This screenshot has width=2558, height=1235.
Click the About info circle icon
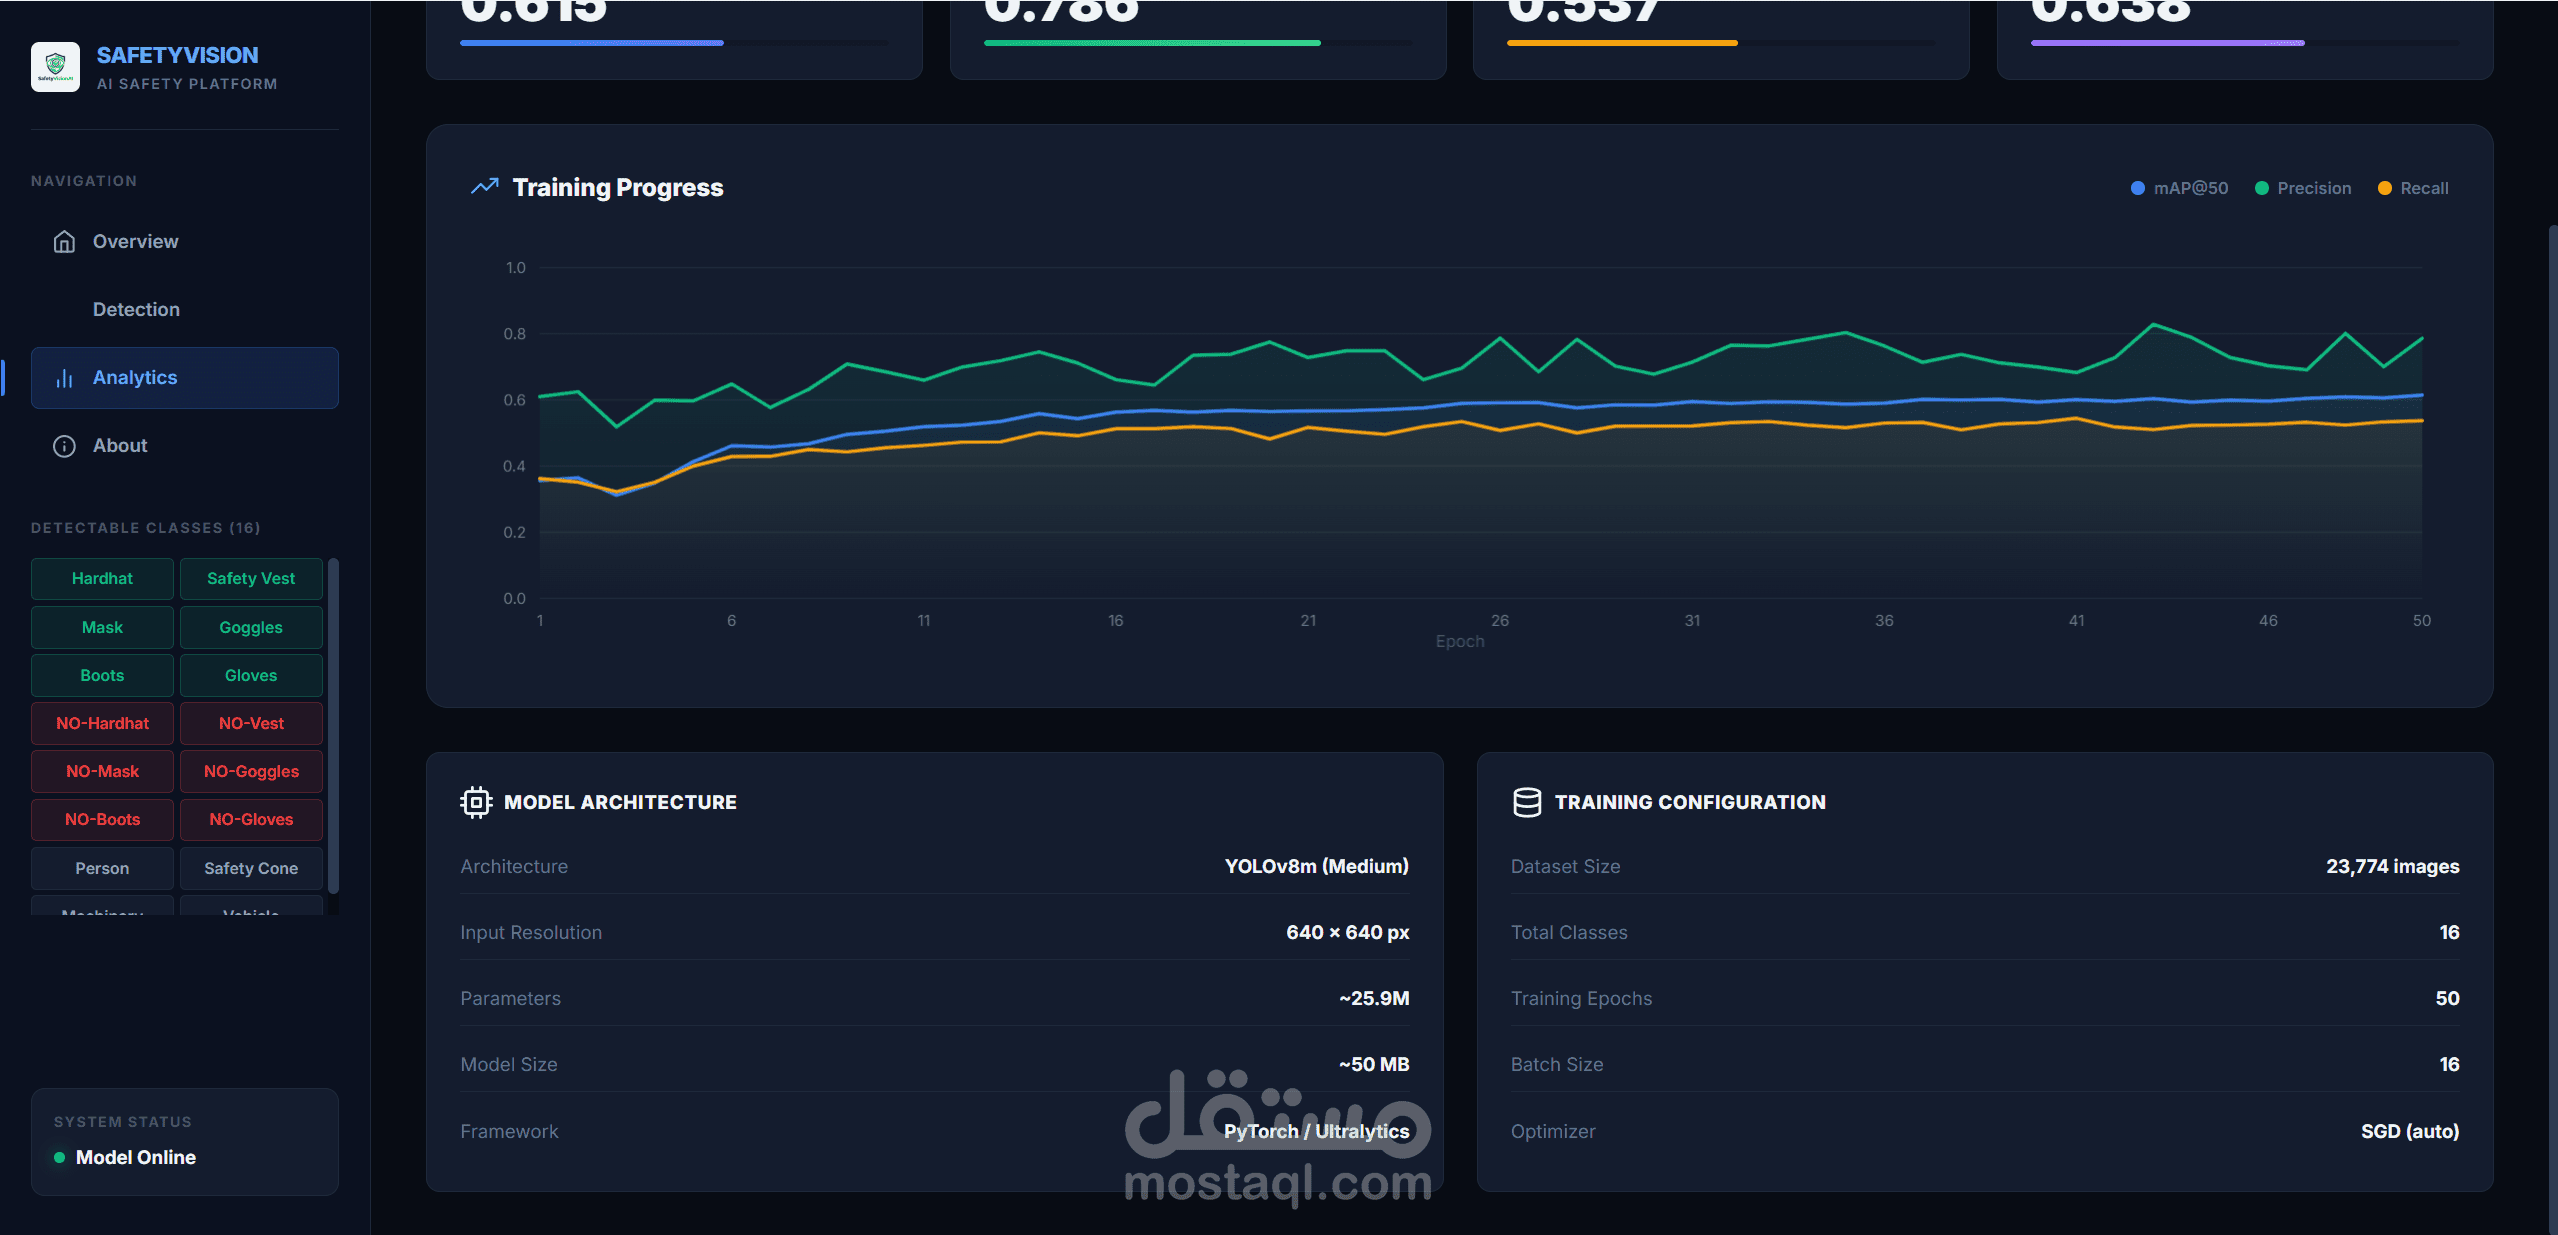pyautogui.click(x=64, y=446)
